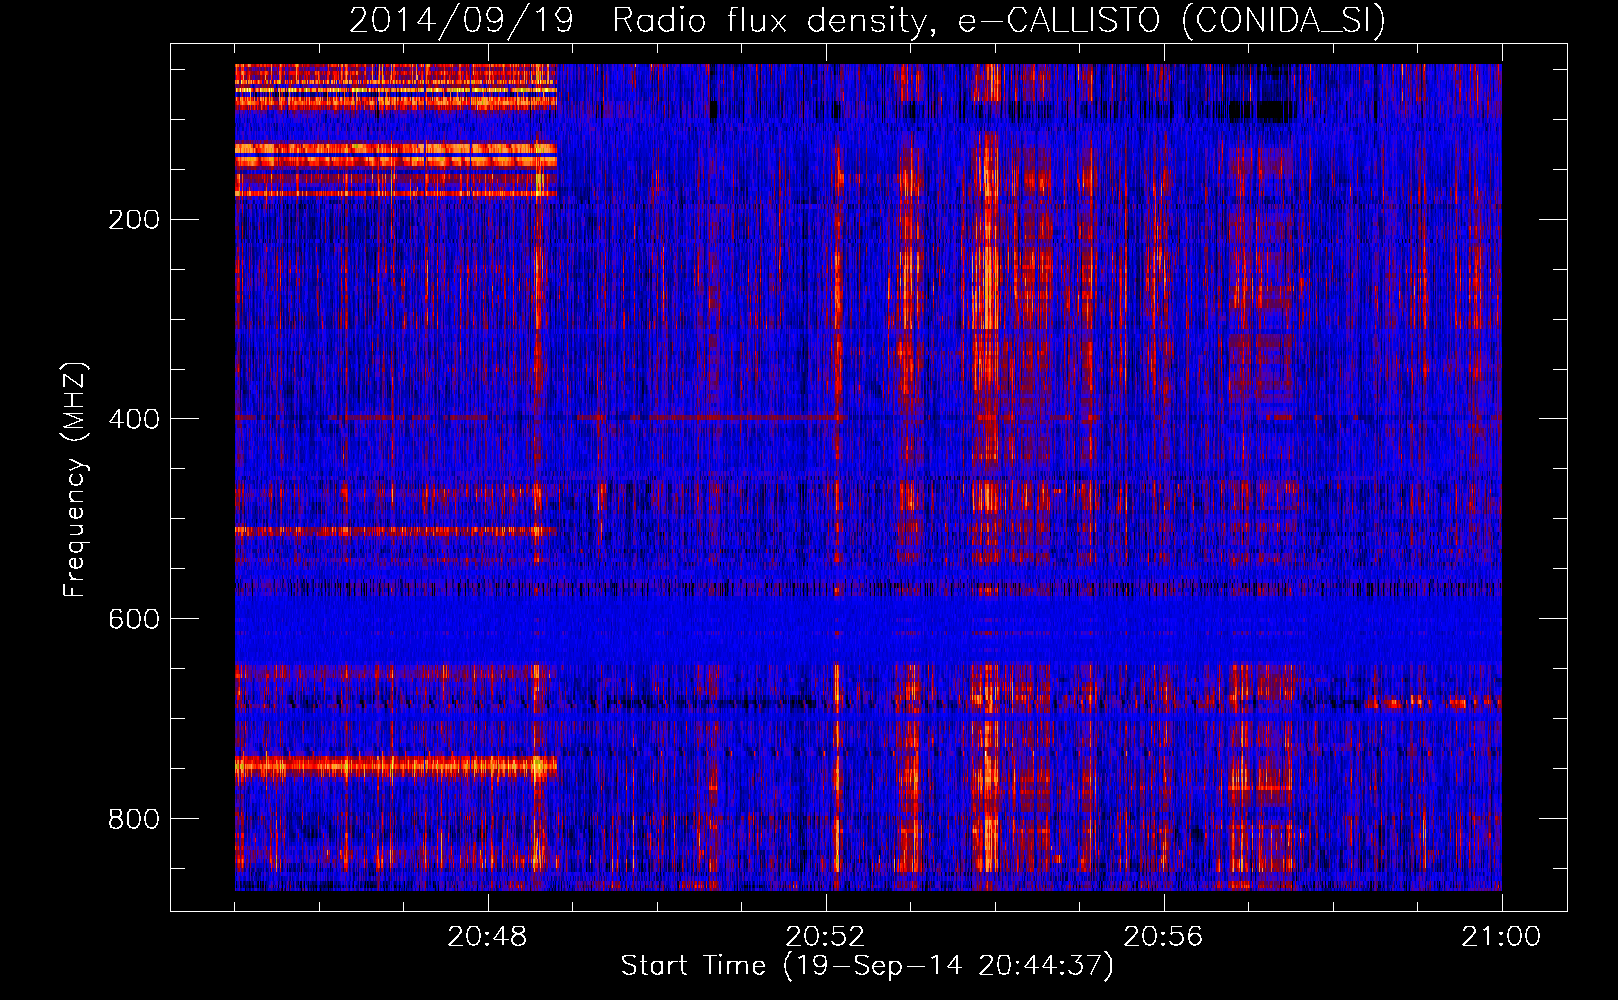This screenshot has width=1618, height=1000.
Task: Click the '21:00' time tick label
Action: 1501,937
